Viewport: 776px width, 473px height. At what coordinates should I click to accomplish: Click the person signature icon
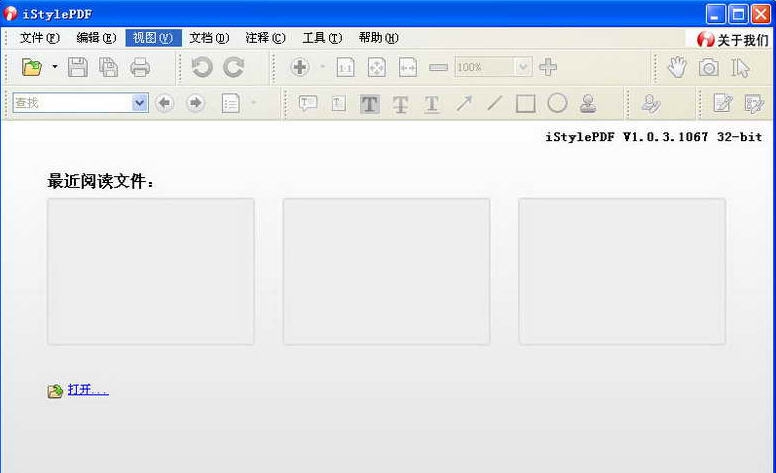651,103
